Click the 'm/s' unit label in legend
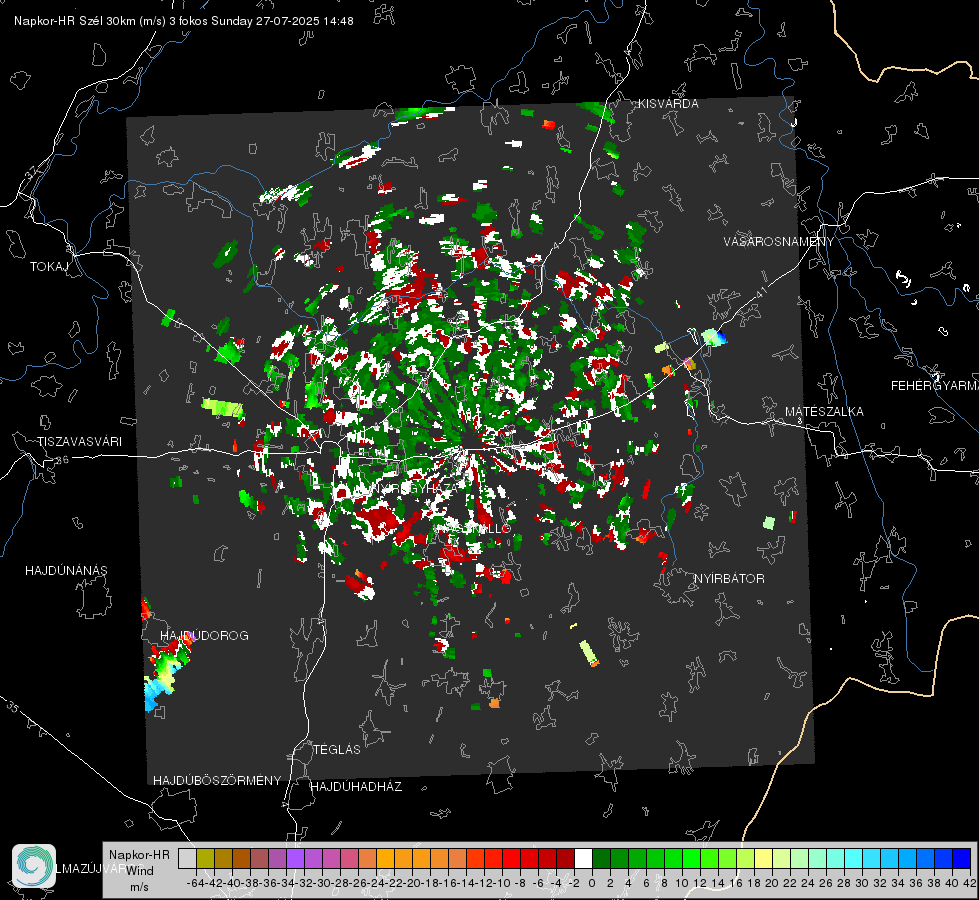This screenshot has height=900, width=979. click(139, 887)
